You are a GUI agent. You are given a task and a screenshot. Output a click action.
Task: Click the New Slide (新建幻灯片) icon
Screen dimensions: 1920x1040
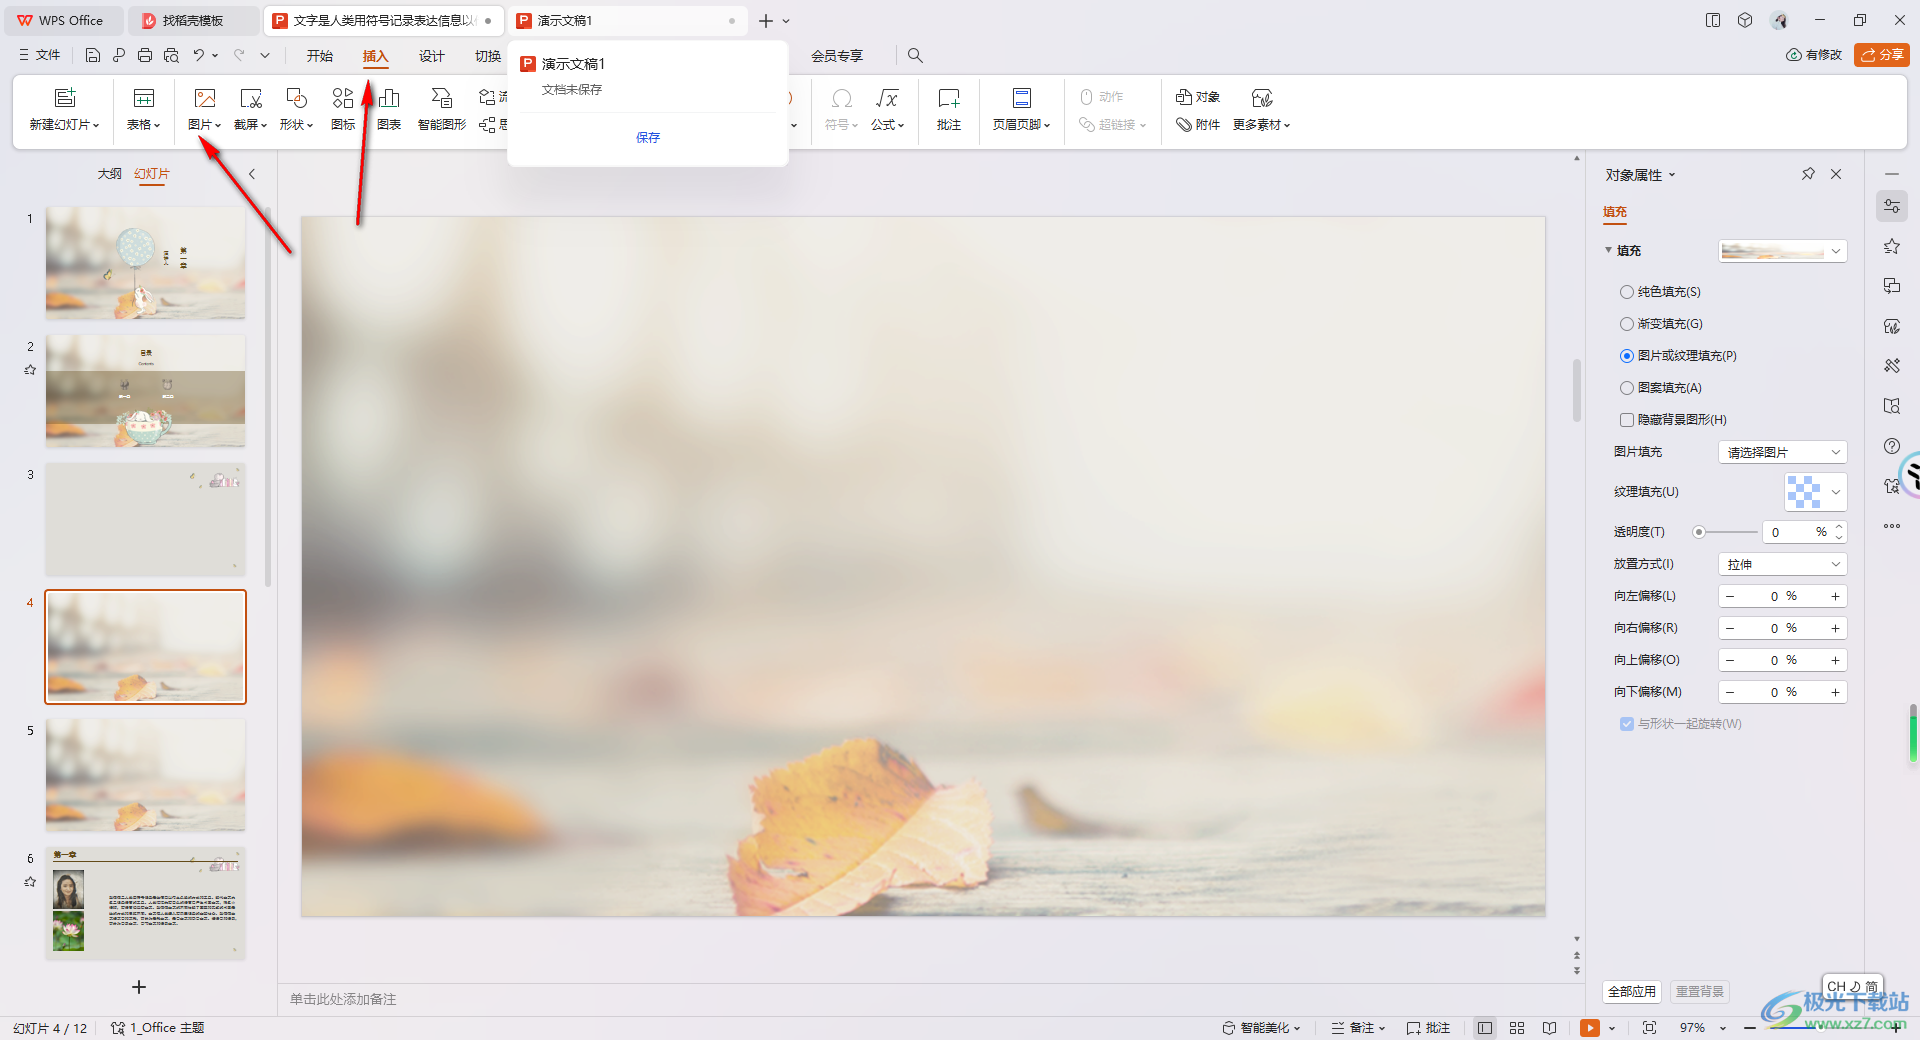pyautogui.click(x=65, y=98)
